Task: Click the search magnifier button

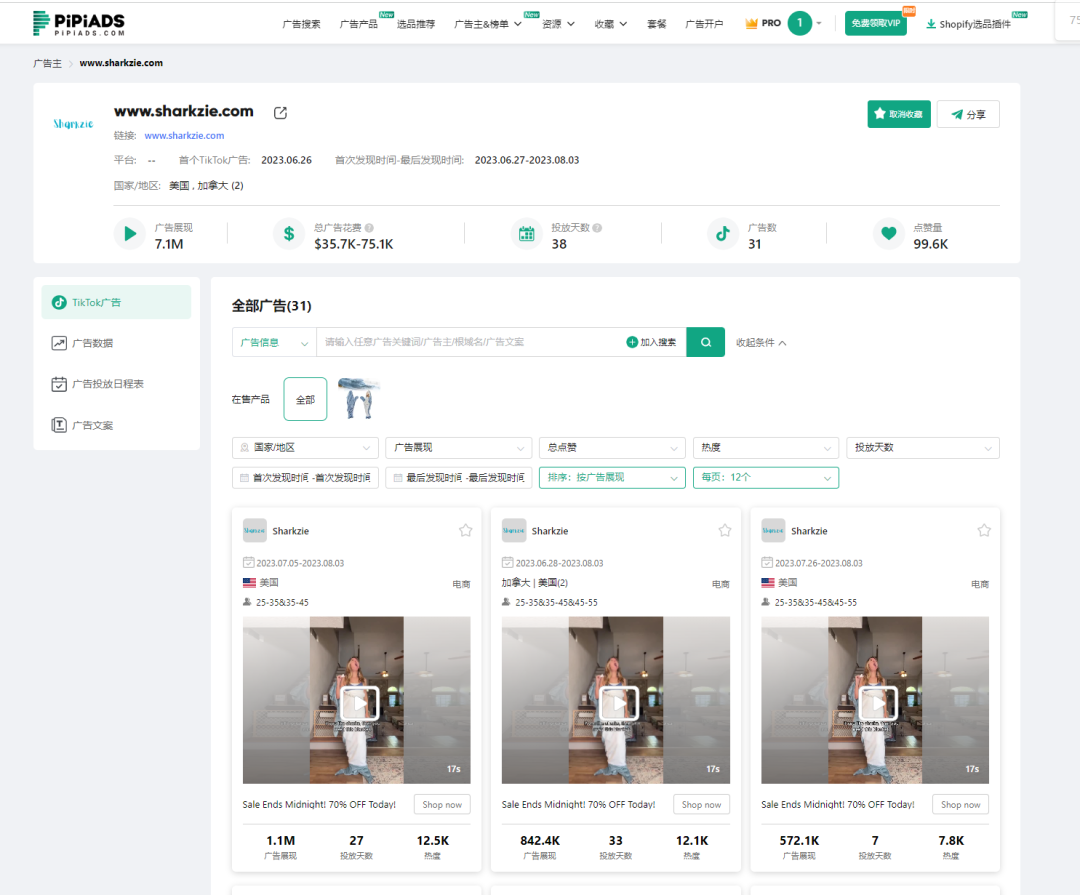Action: pyautogui.click(x=705, y=342)
